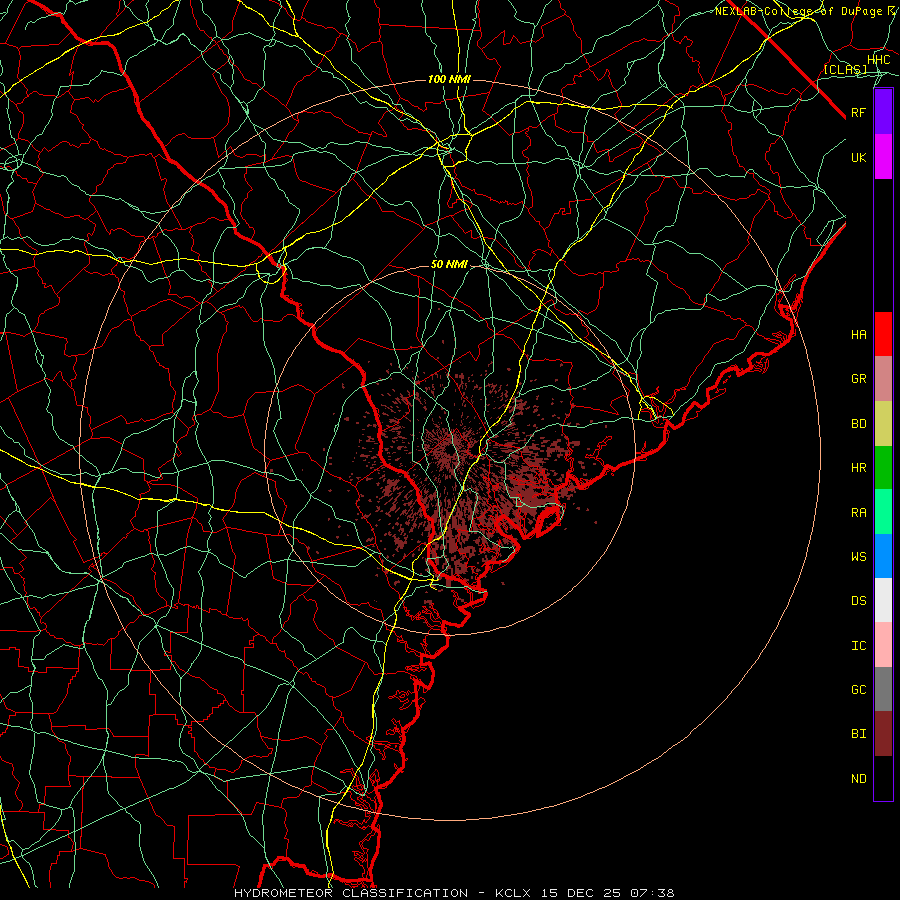900x900 pixels.
Task: Click the DS legend label
Action: click(859, 601)
